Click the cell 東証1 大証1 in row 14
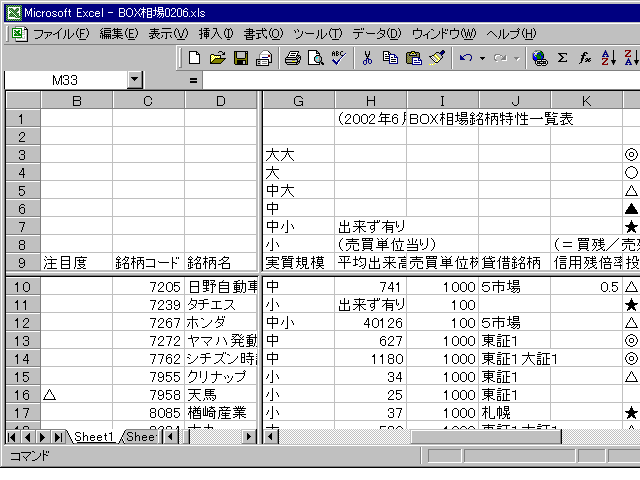Screen dimensions: 640x480 pyautogui.click(x=515, y=359)
